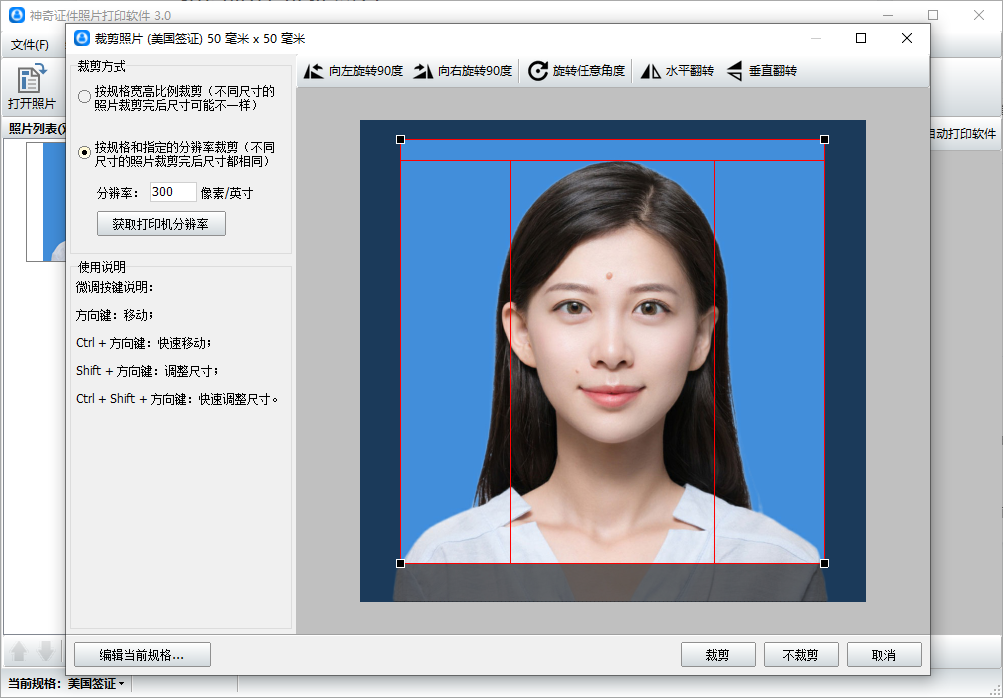Click the crop dialog app icon
Screen dimensions: 1003x698
click(83, 38)
